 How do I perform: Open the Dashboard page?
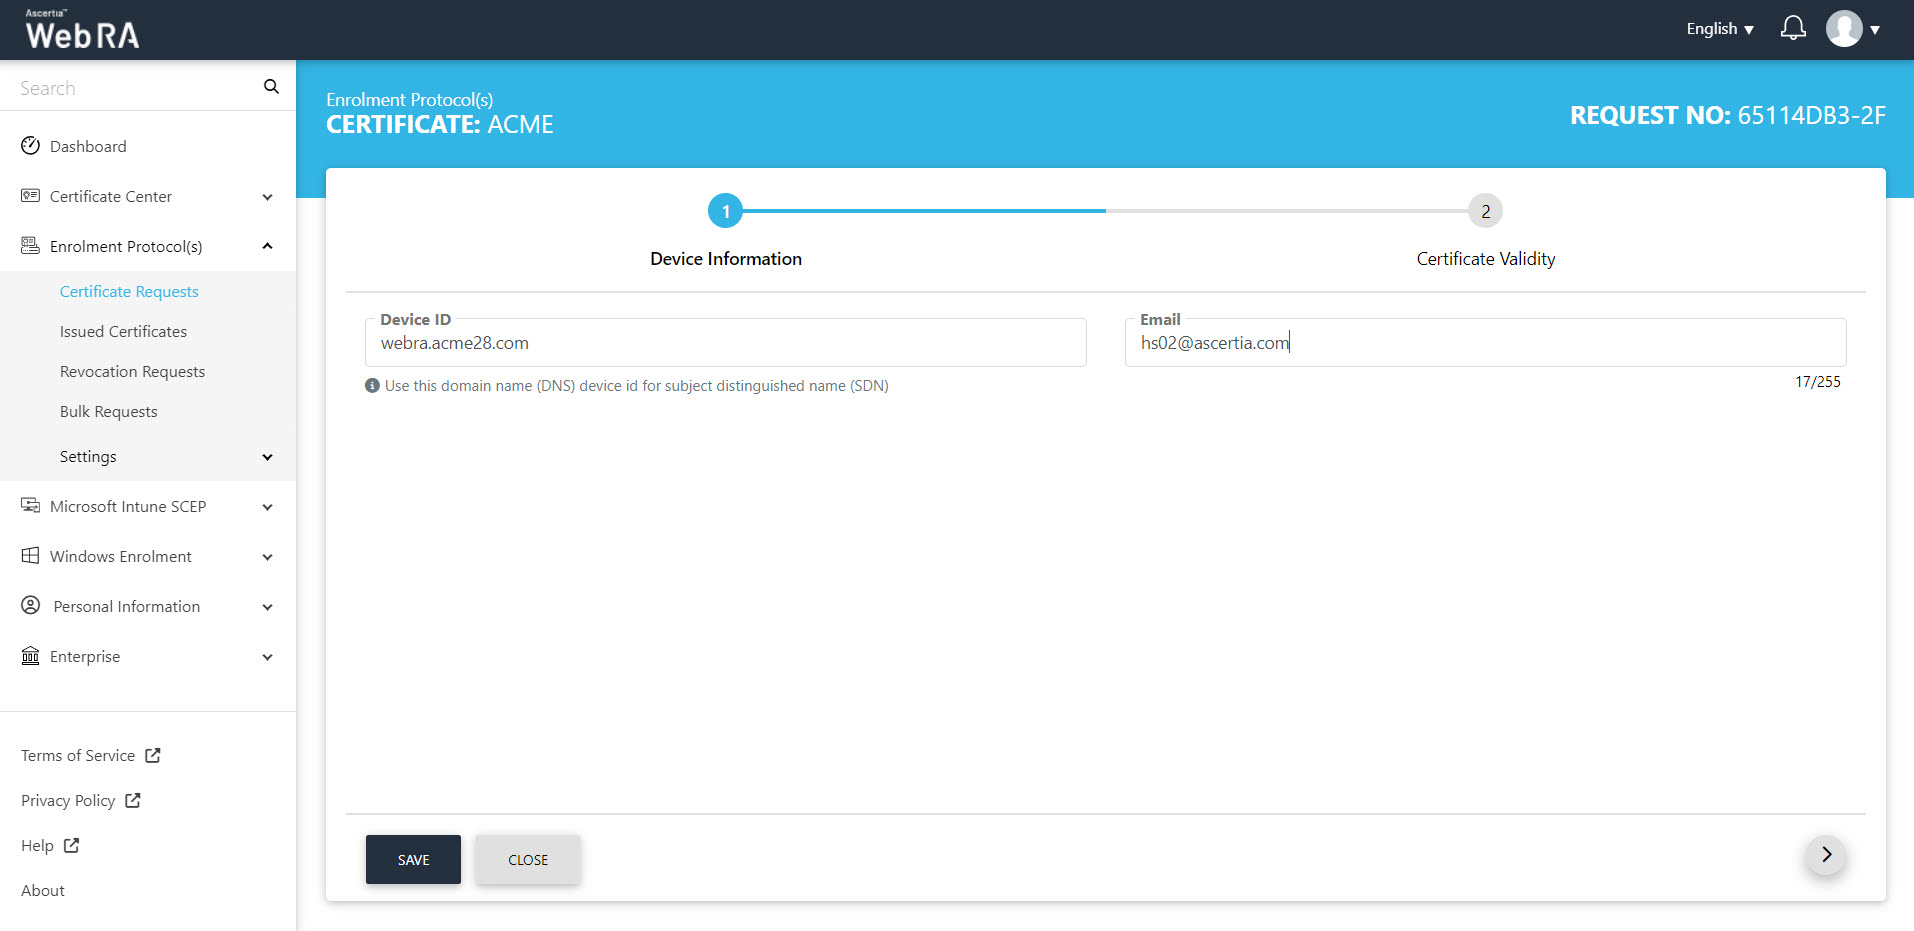tap(88, 147)
